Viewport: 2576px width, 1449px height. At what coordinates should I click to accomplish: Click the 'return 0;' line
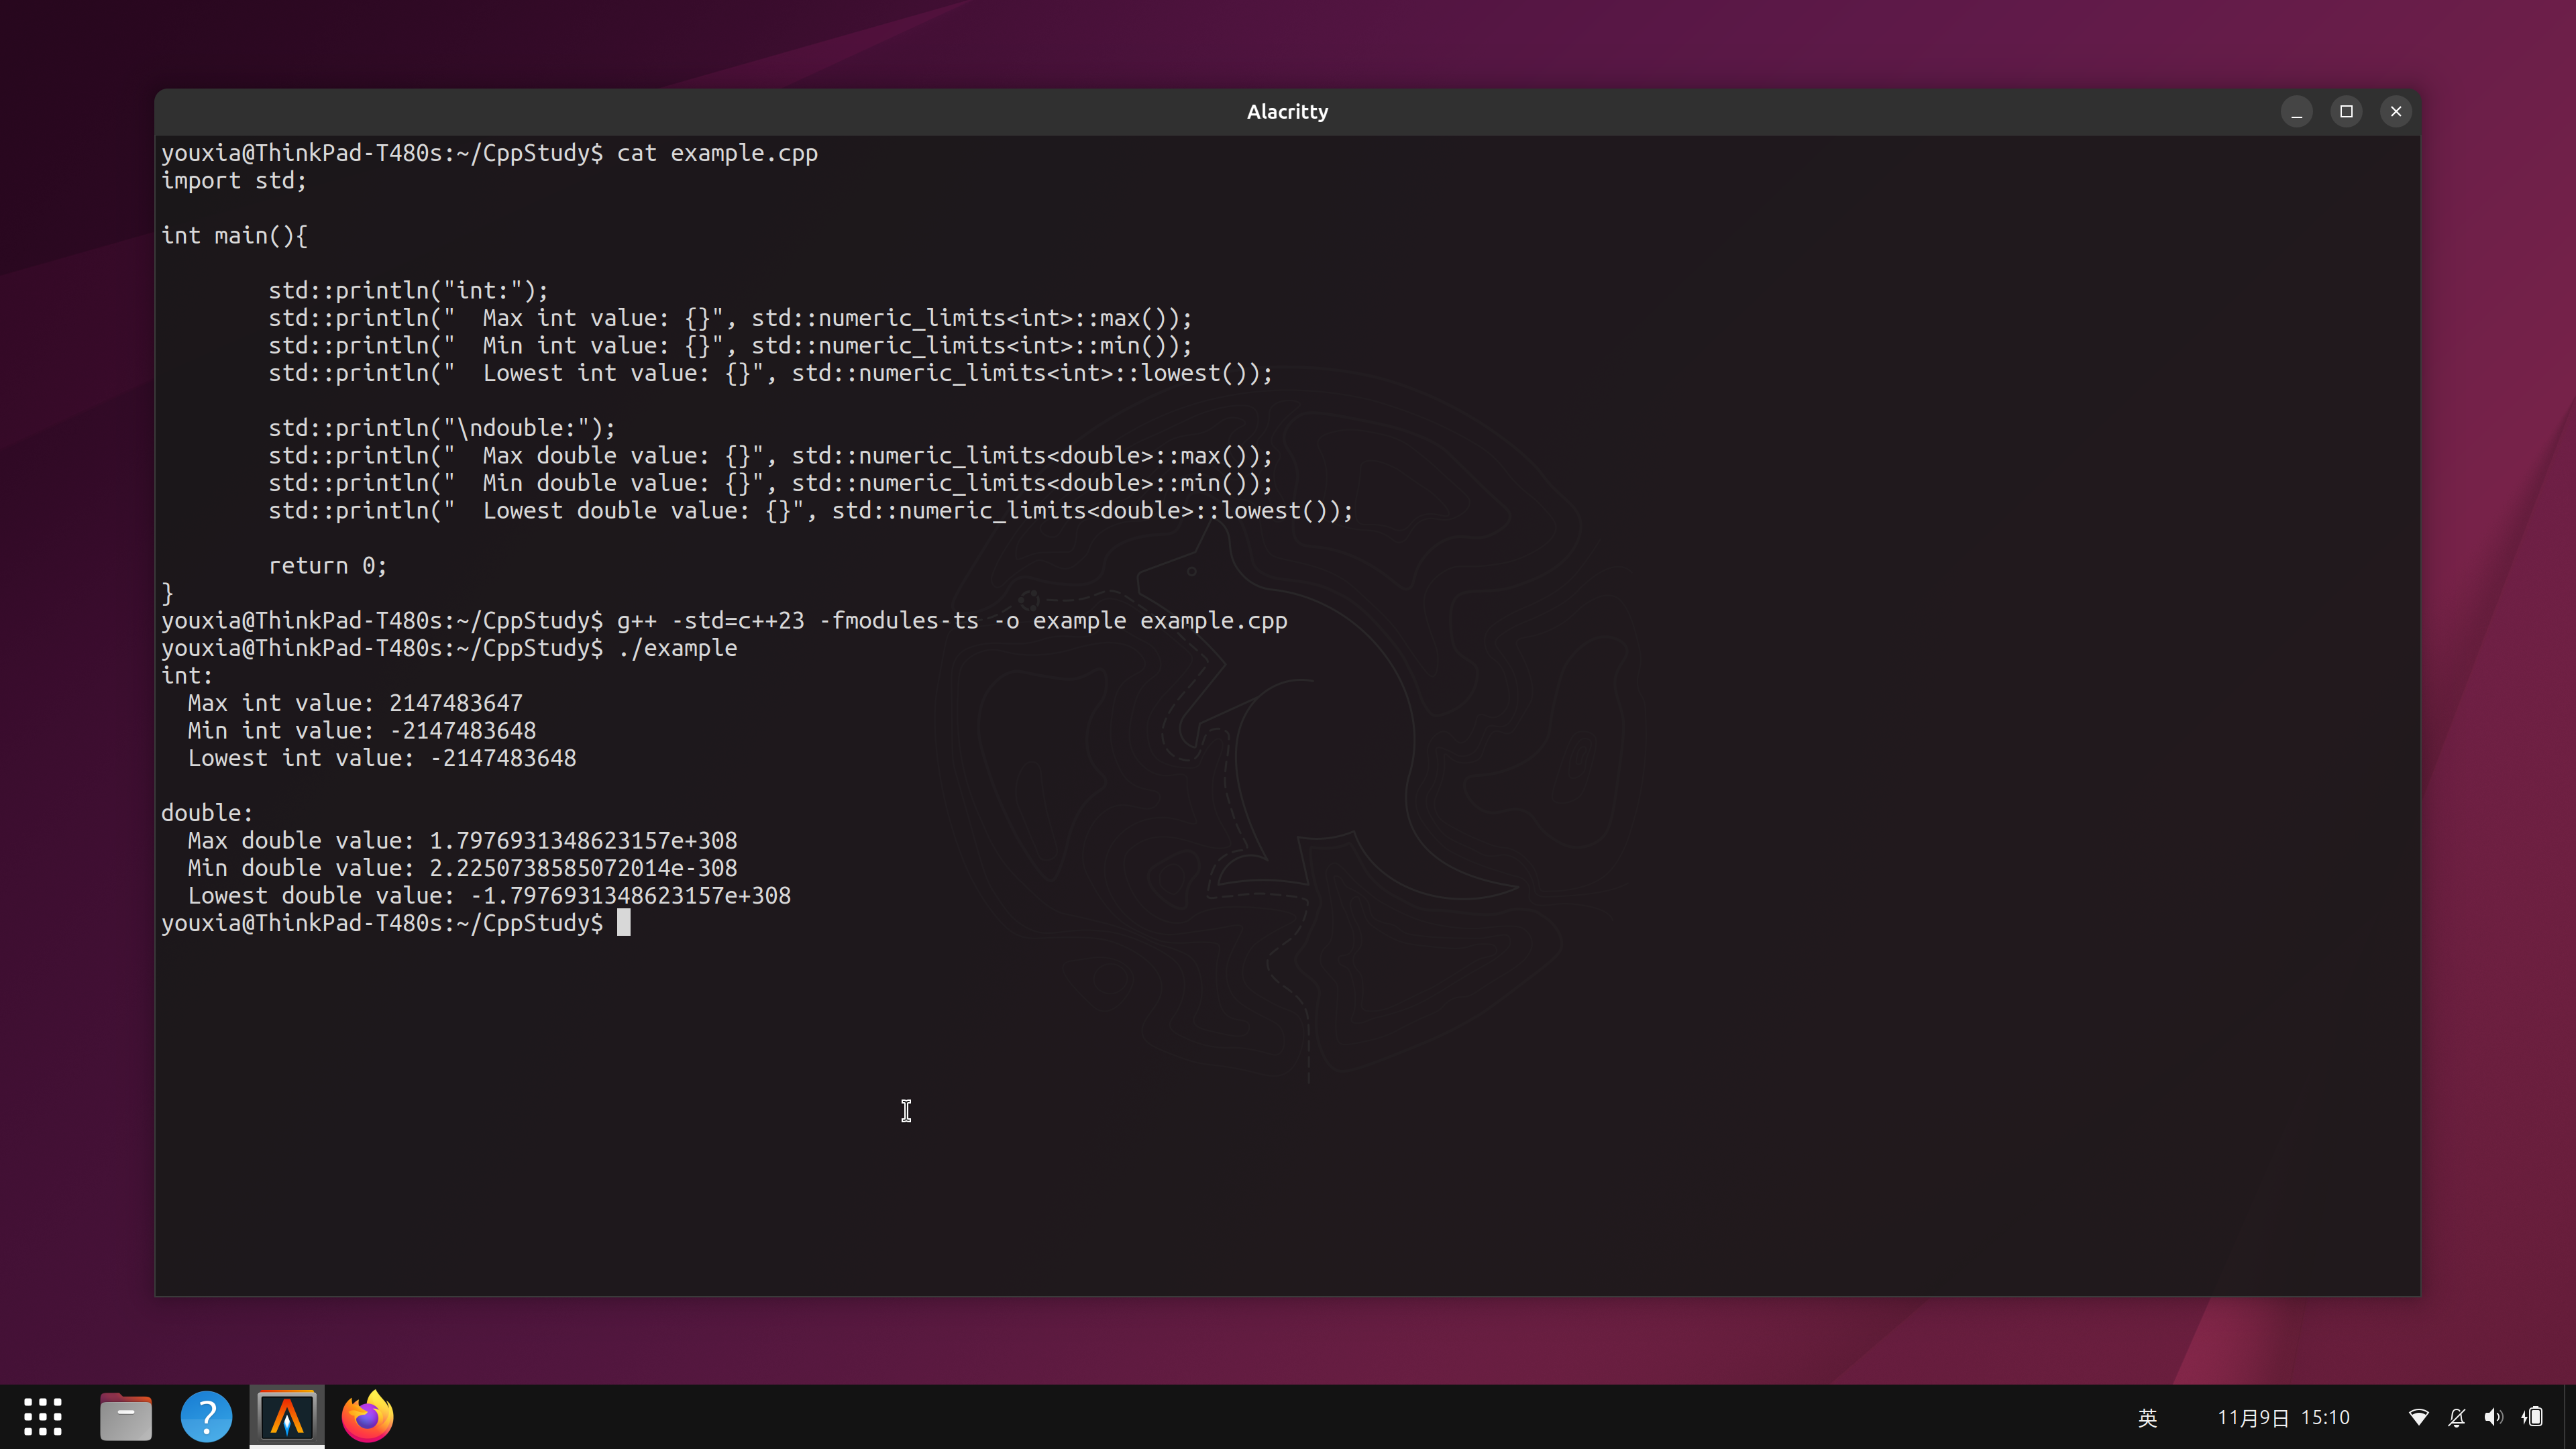tap(327, 566)
